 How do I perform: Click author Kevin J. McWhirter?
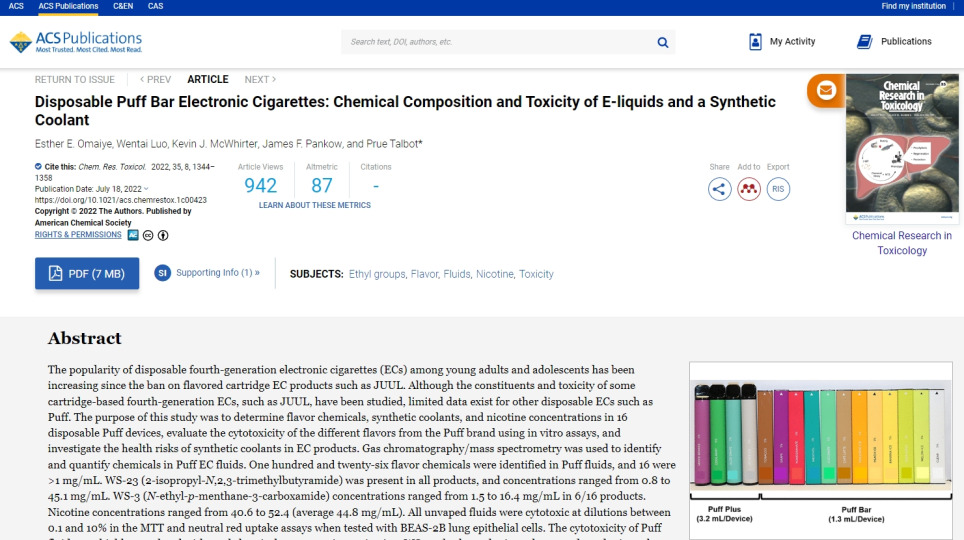[x=214, y=144]
